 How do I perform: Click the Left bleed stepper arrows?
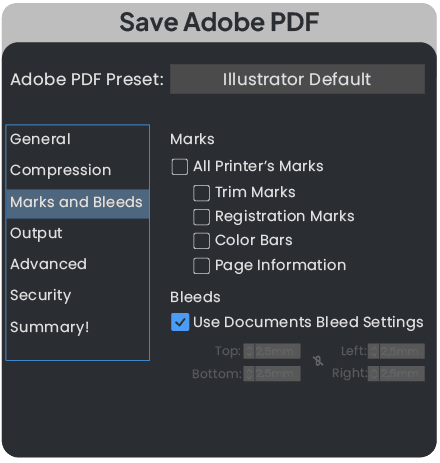click(374, 351)
